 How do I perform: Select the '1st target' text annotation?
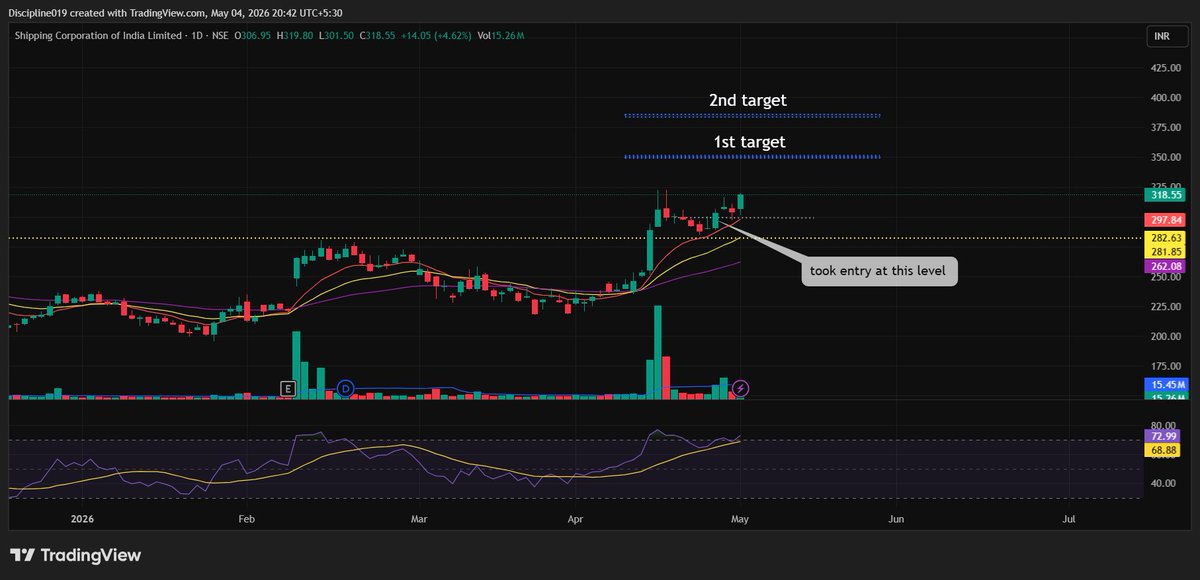point(749,142)
